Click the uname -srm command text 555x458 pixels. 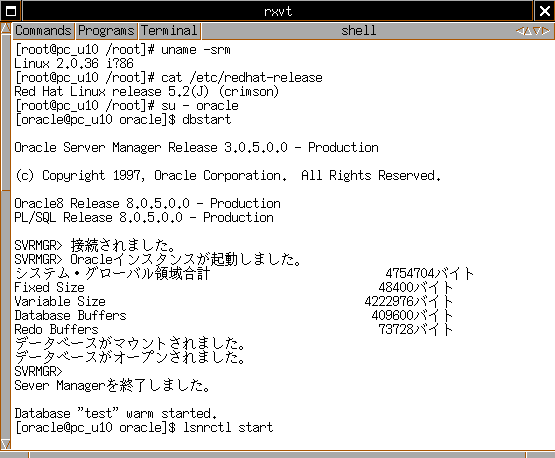[196, 50]
